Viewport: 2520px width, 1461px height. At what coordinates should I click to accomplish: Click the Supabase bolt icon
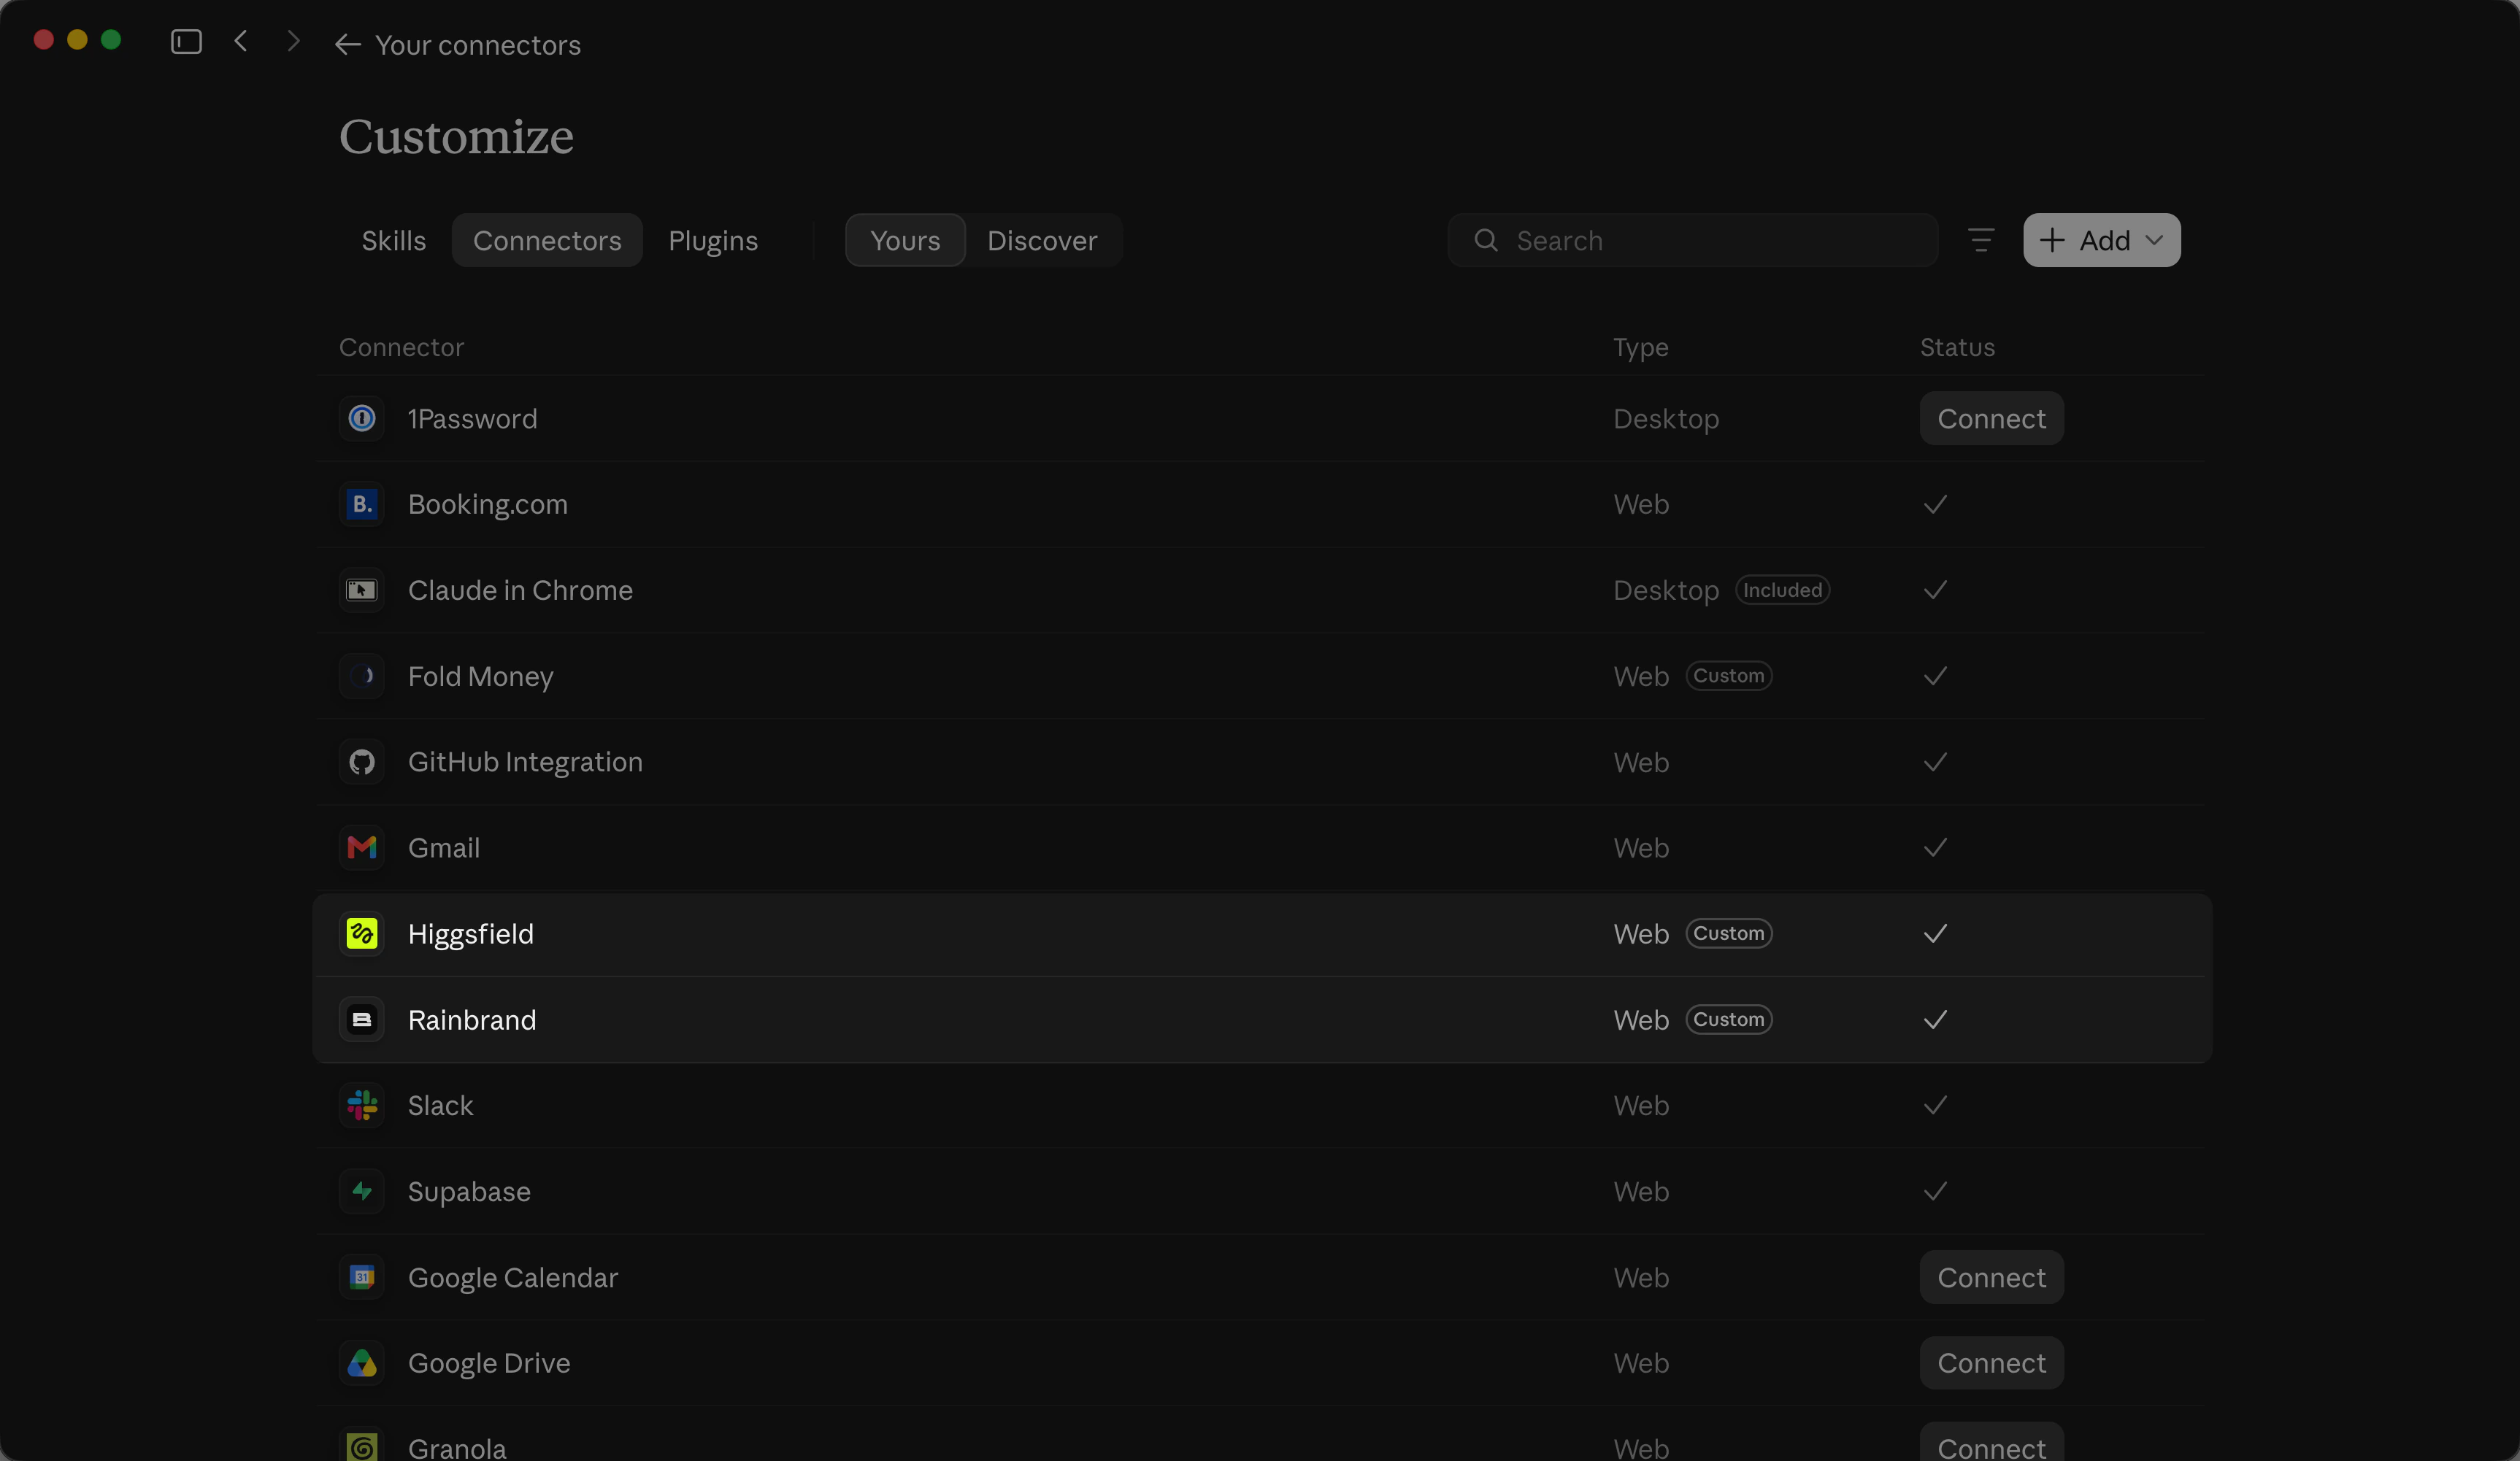[362, 1191]
